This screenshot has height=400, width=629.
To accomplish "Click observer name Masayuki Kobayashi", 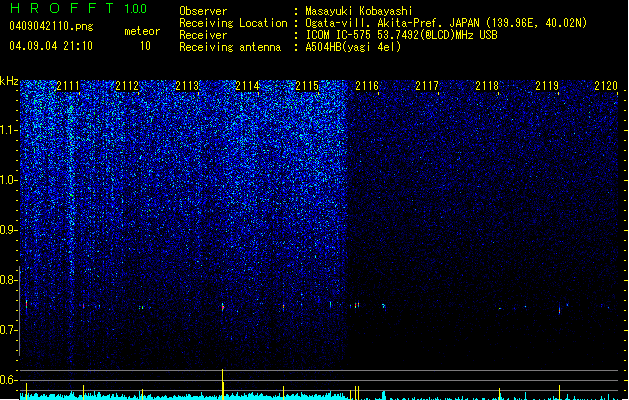I will point(359,11).
